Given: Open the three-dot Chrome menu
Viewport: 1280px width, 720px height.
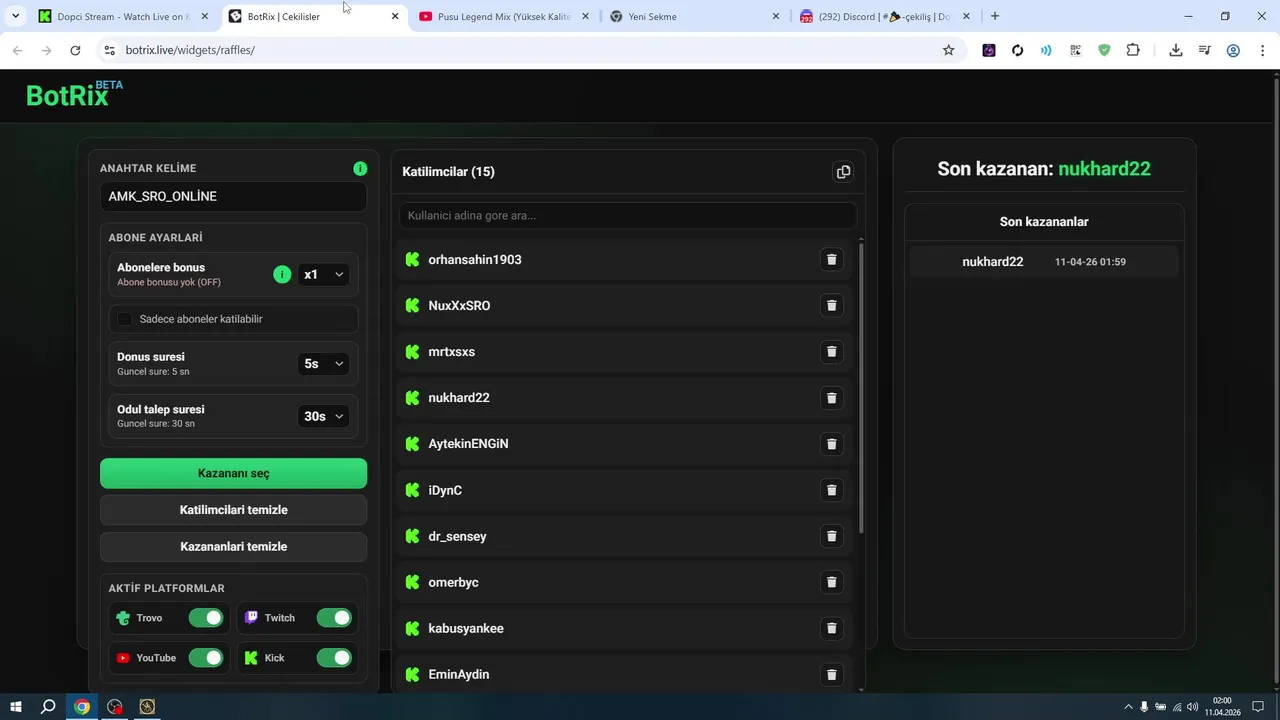Looking at the screenshot, I should [1262, 50].
